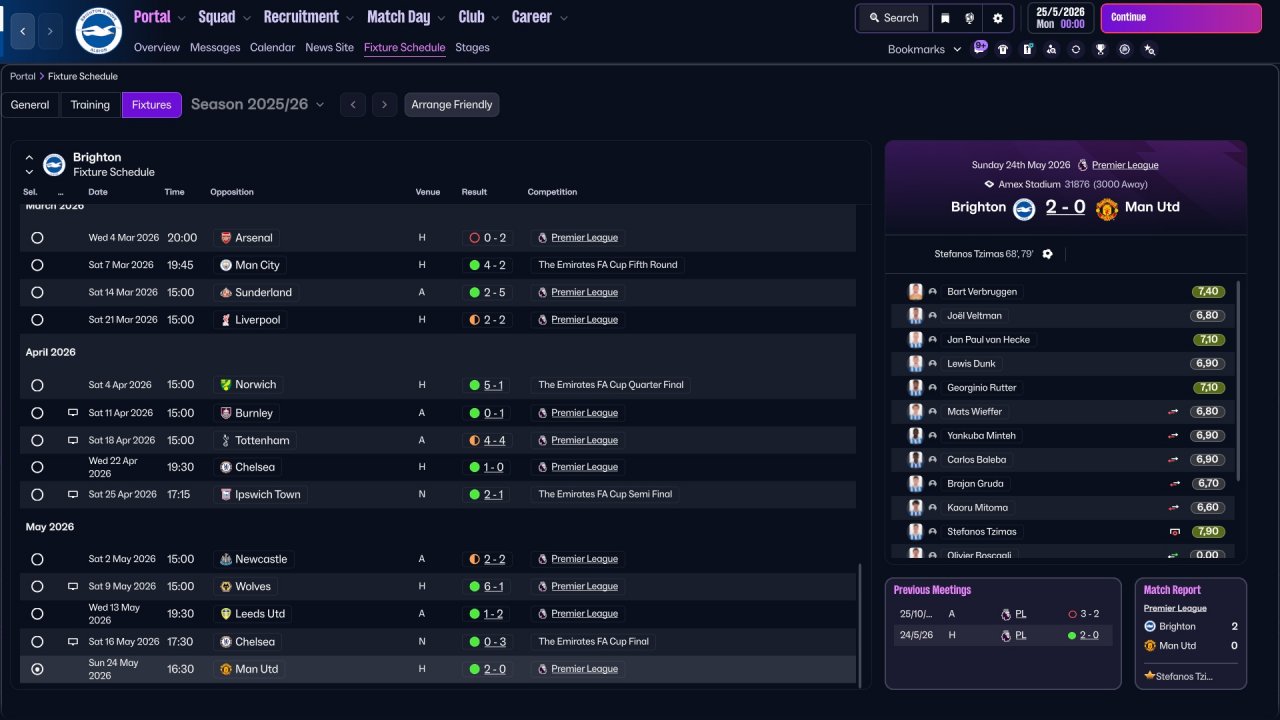Expand the Club menu dropdown
This screenshot has height=720, width=1280.
point(494,18)
